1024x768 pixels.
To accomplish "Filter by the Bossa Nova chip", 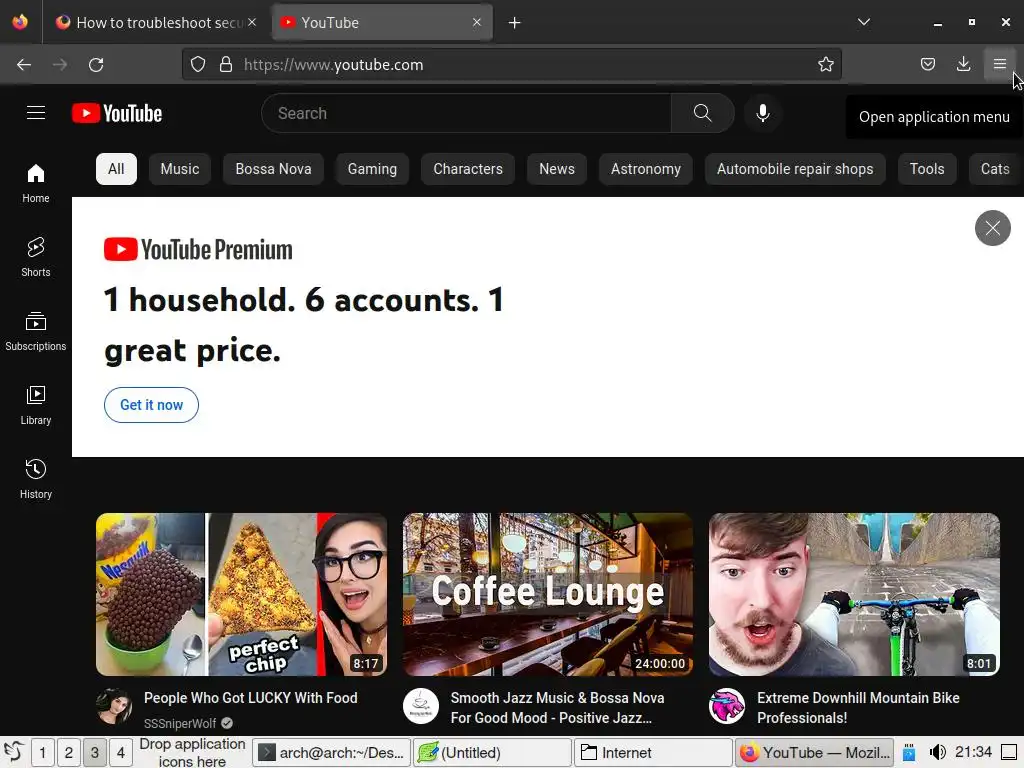I will [x=273, y=169].
